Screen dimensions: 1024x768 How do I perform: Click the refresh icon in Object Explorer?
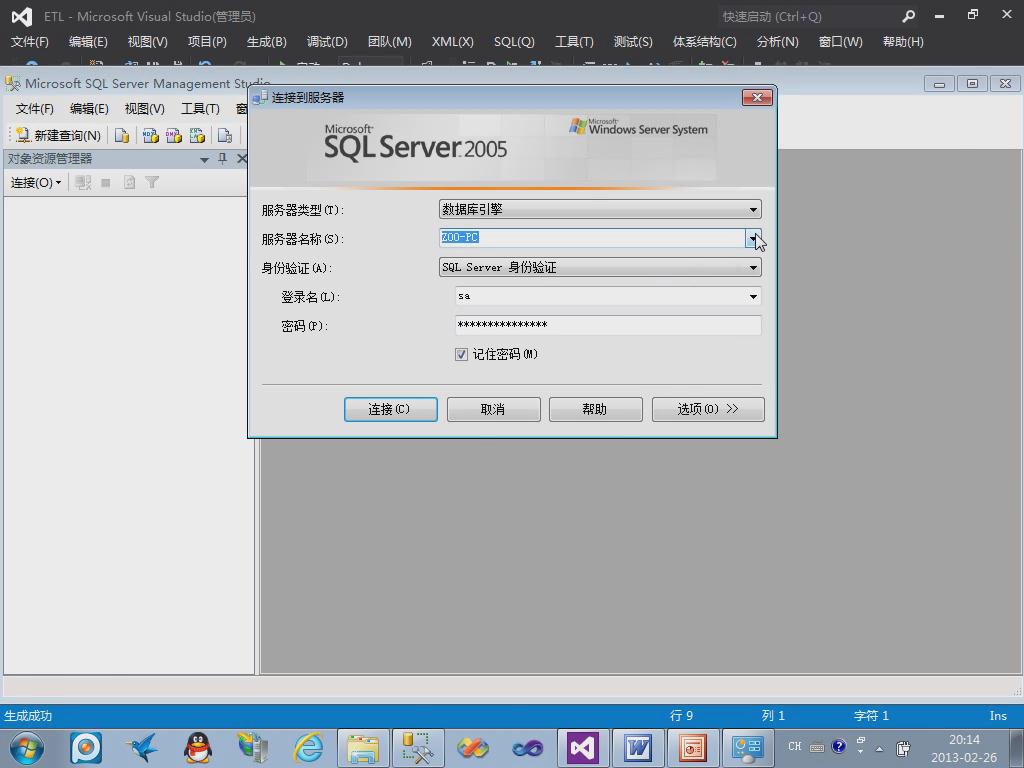coord(129,182)
